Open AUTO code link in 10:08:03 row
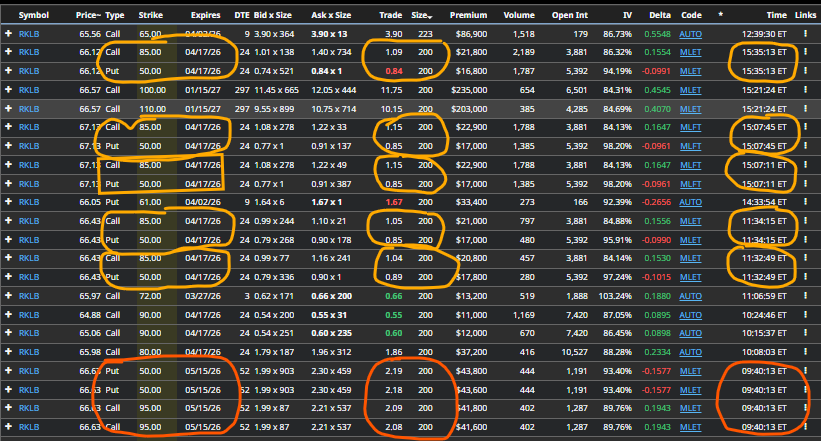This screenshot has width=821, height=441. [x=691, y=352]
